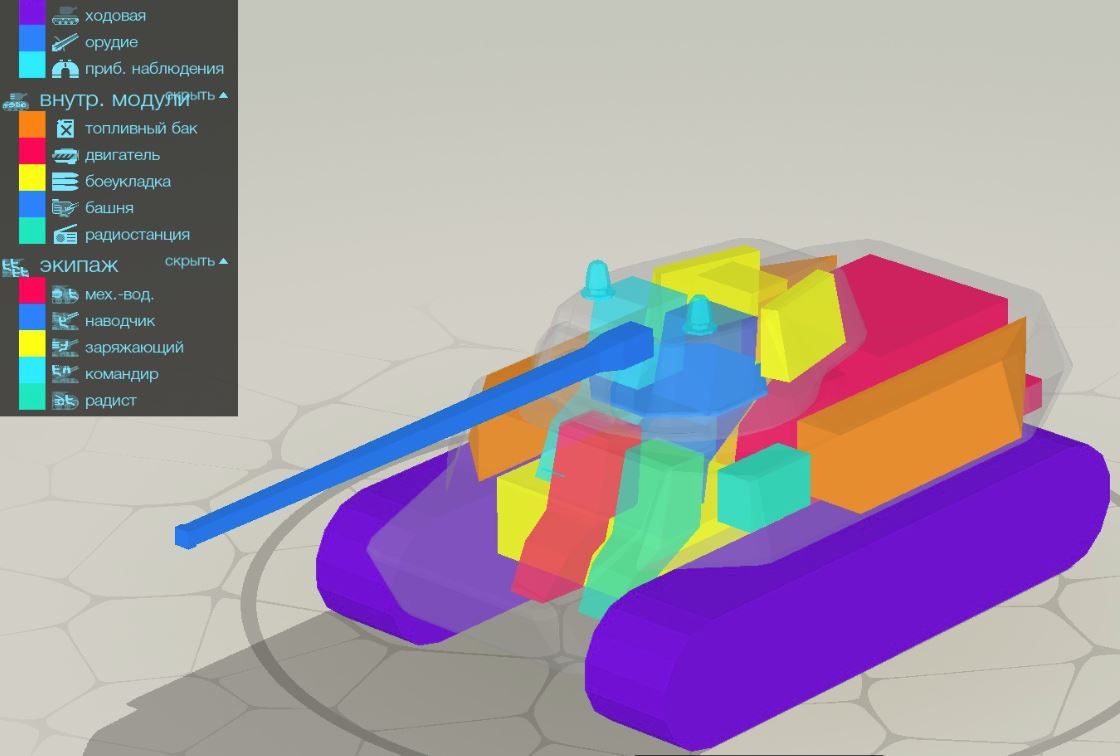Click the радист radio operator crew icon
Viewport: 1120px width, 756px height.
(x=65, y=400)
